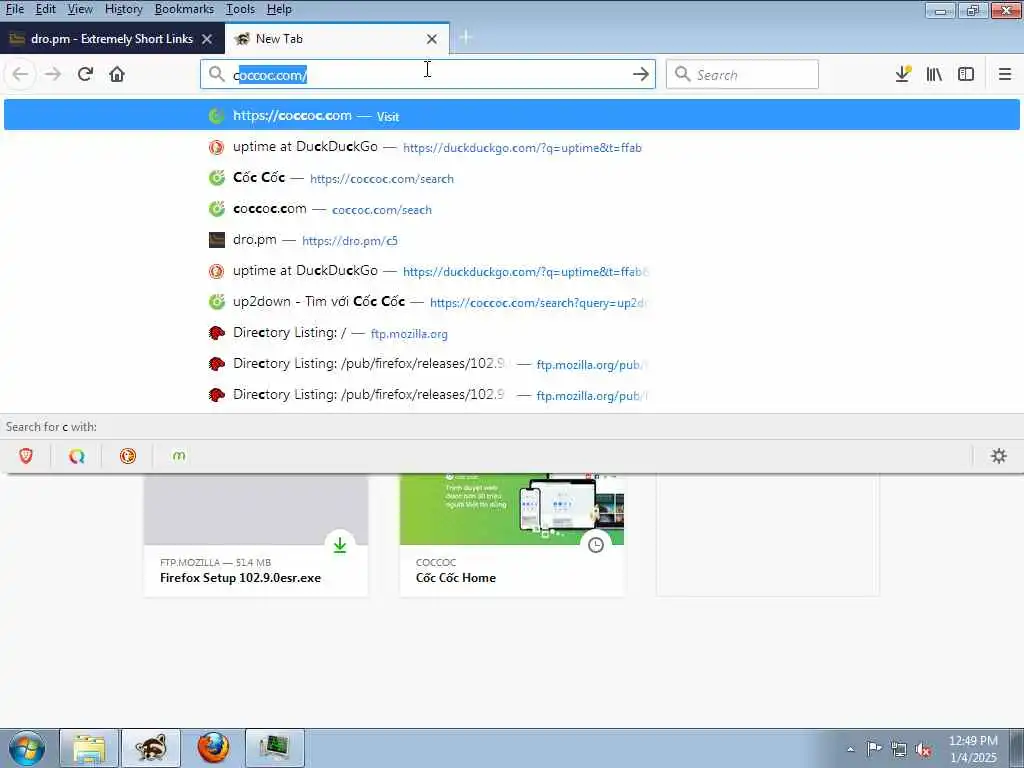Screen dimensions: 1024x768
Task: Open the File menu
Action: tap(14, 9)
